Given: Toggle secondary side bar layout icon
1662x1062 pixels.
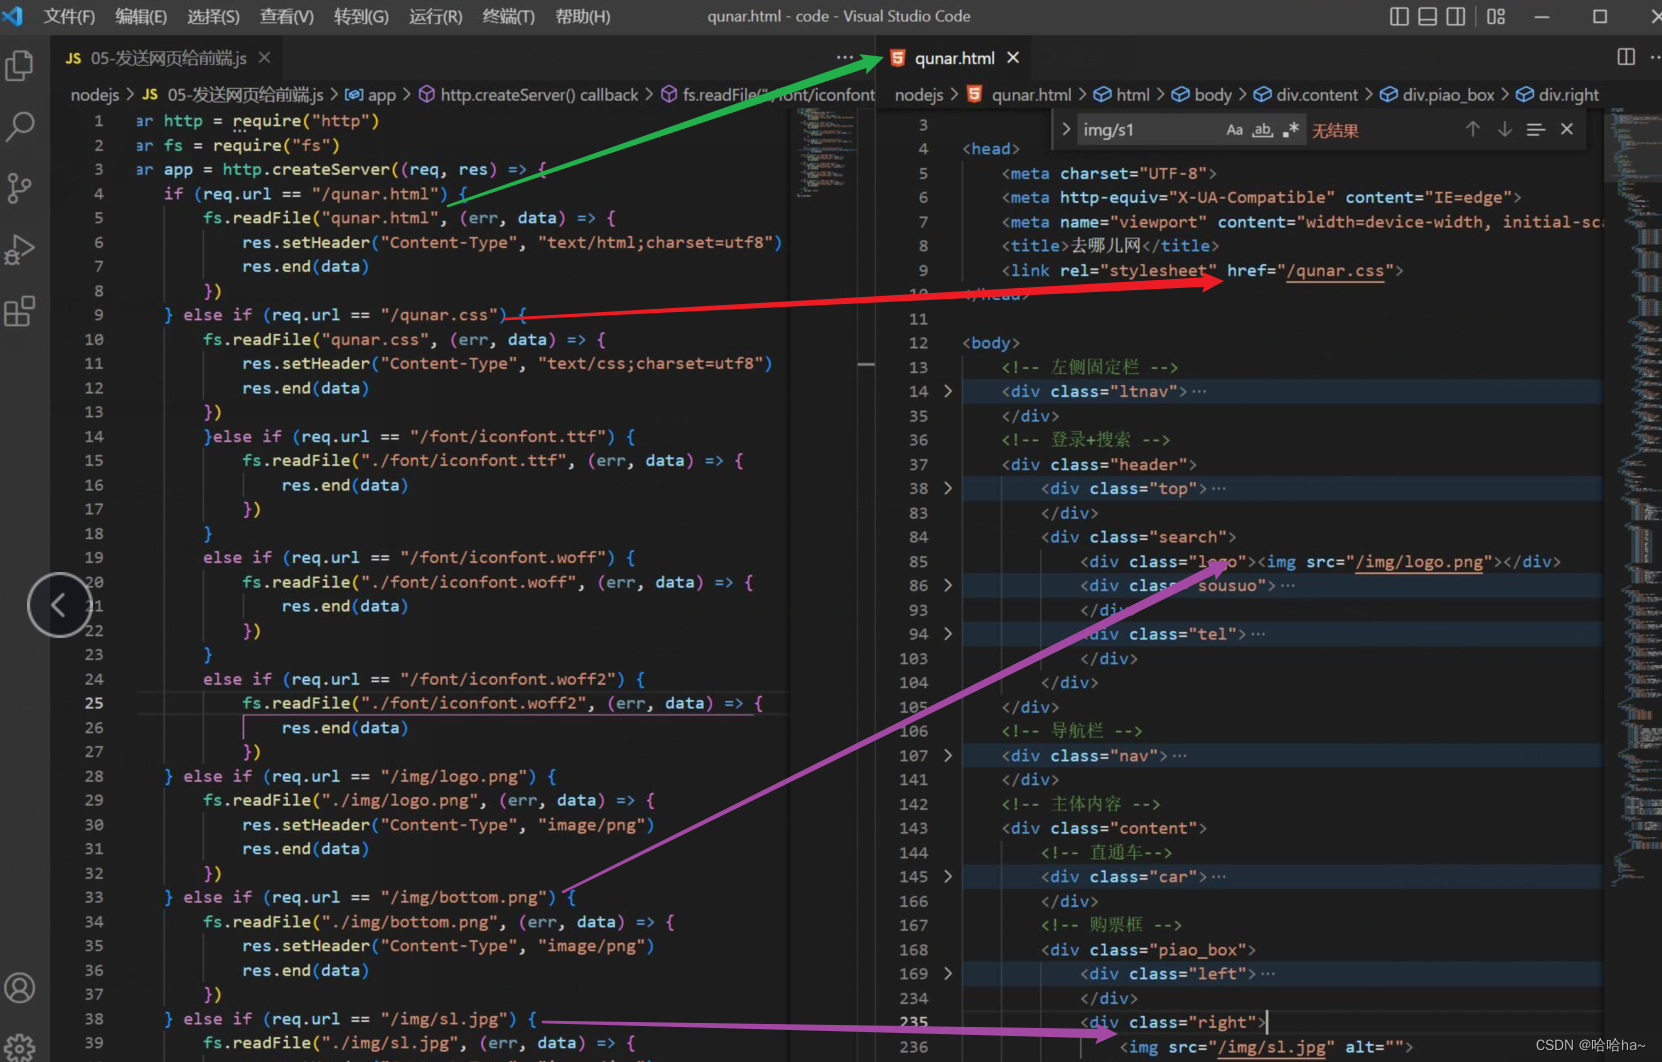Looking at the screenshot, I should (1456, 16).
